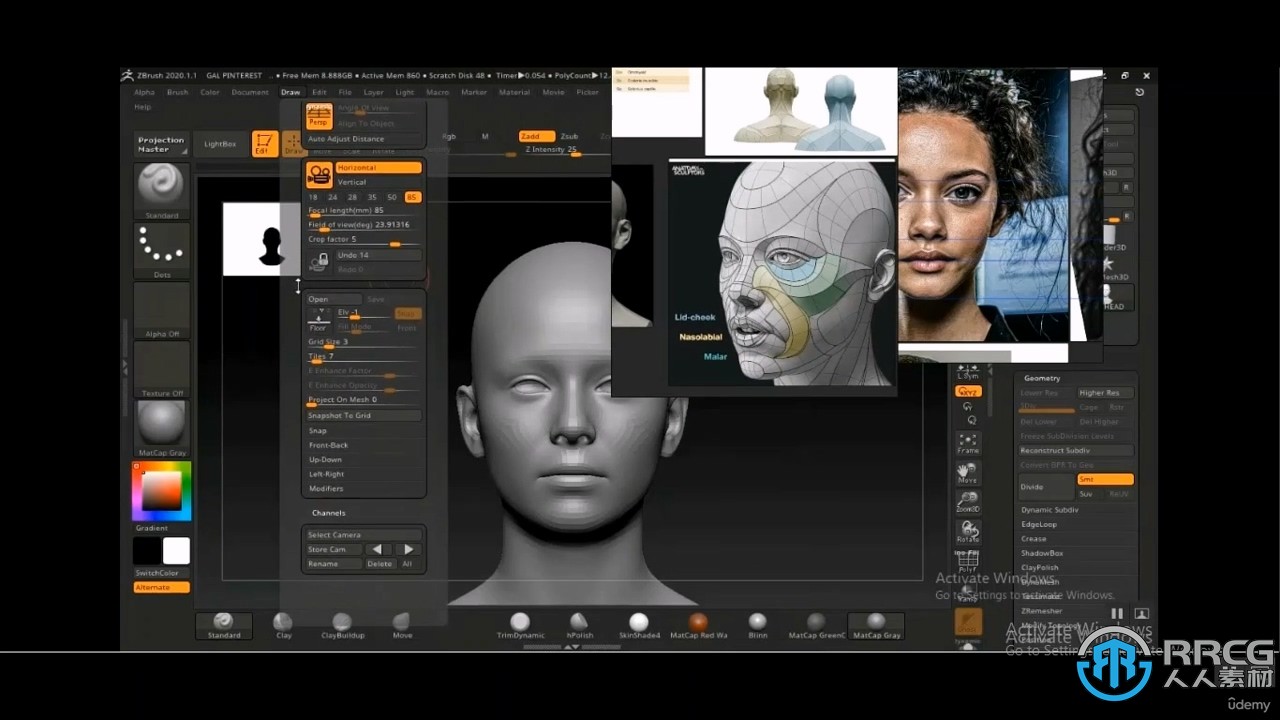
Task: Select Move brush in bottom shelf
Action: [402, 626]
